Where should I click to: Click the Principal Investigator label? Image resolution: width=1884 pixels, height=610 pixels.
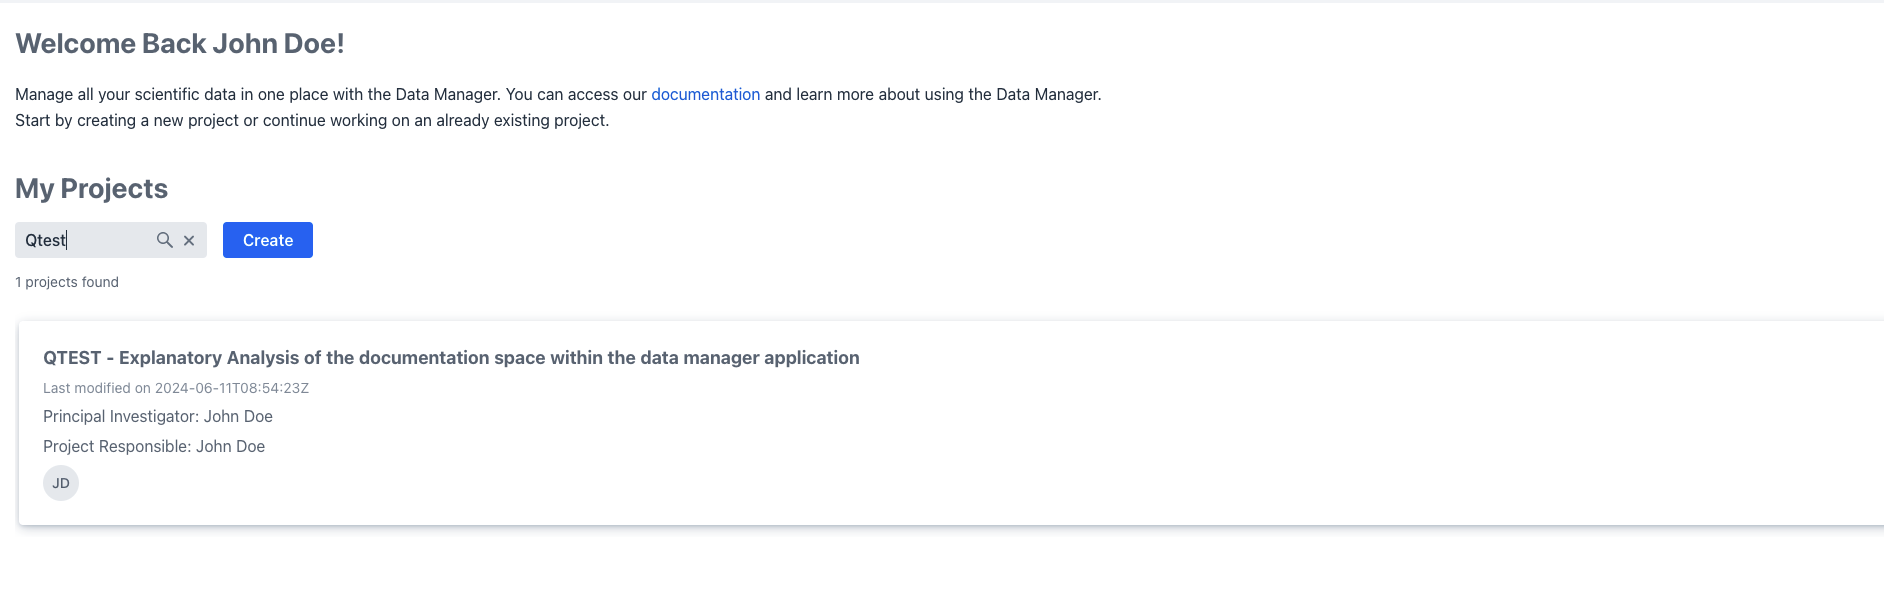(121, 416)
